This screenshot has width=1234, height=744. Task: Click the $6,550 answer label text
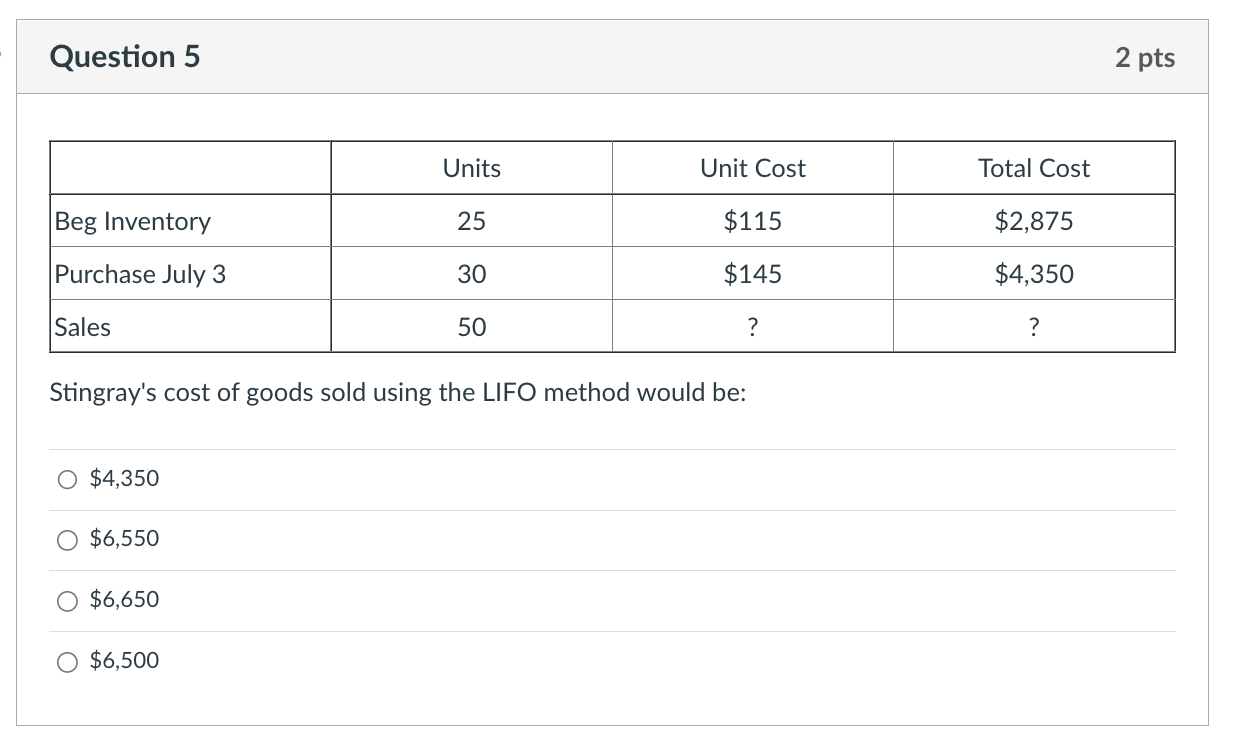pos(124,539)
